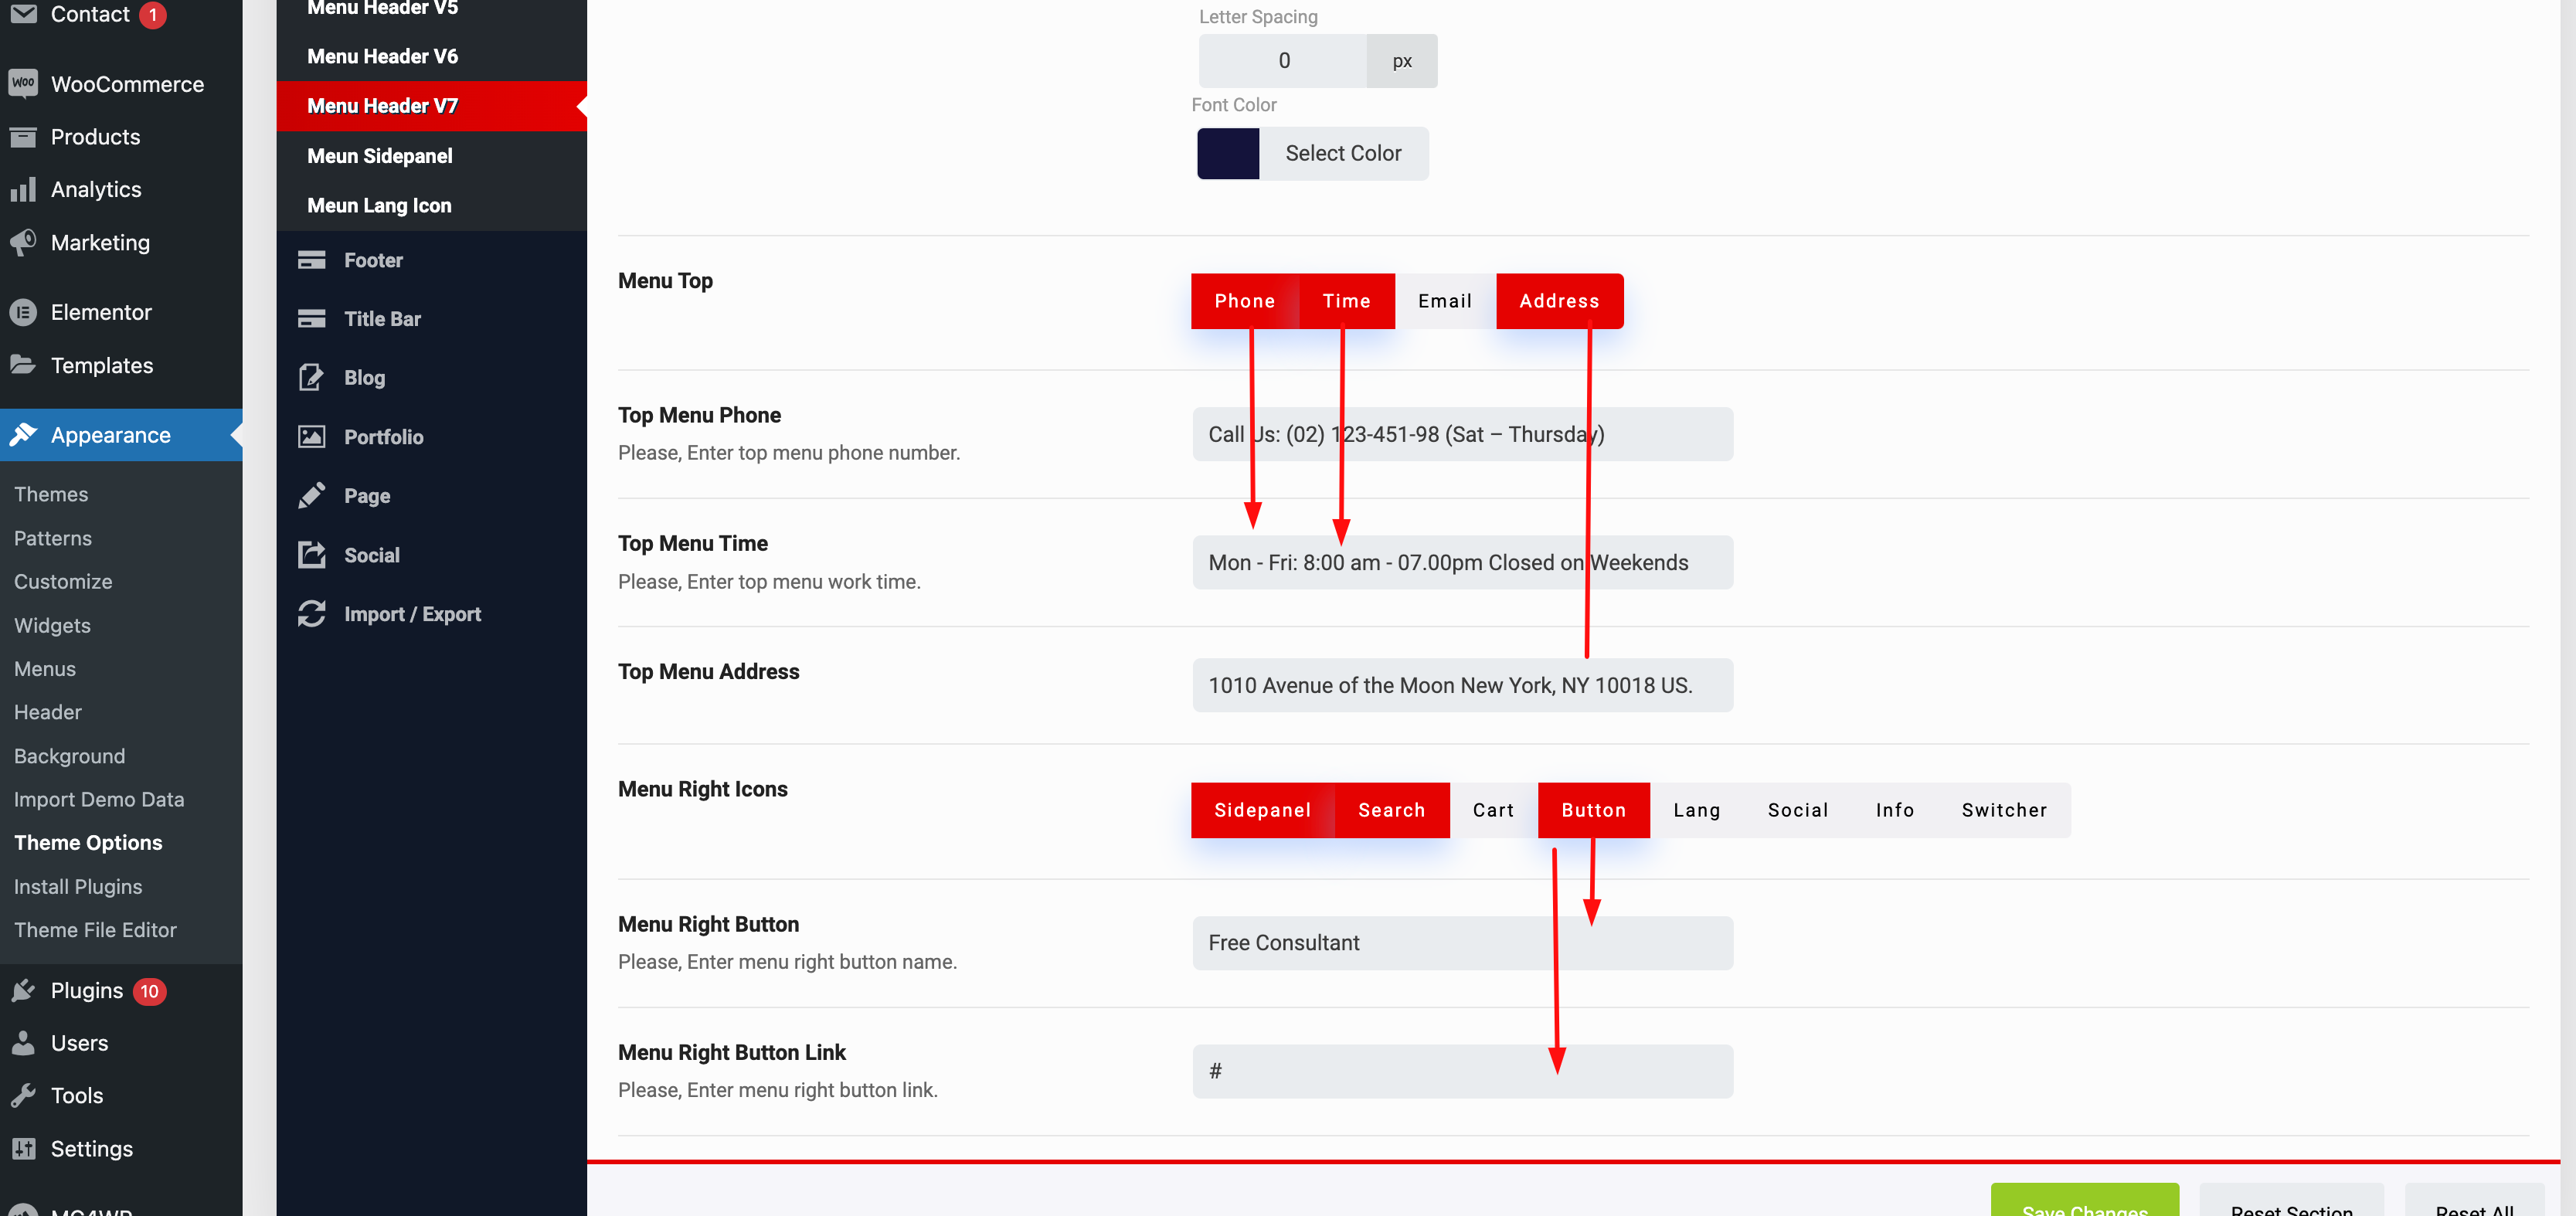This screenshot has width=2576, height=1216.
Task: Click the Blog edit icon
Action: pyautogui.click(x=312, y=377)
